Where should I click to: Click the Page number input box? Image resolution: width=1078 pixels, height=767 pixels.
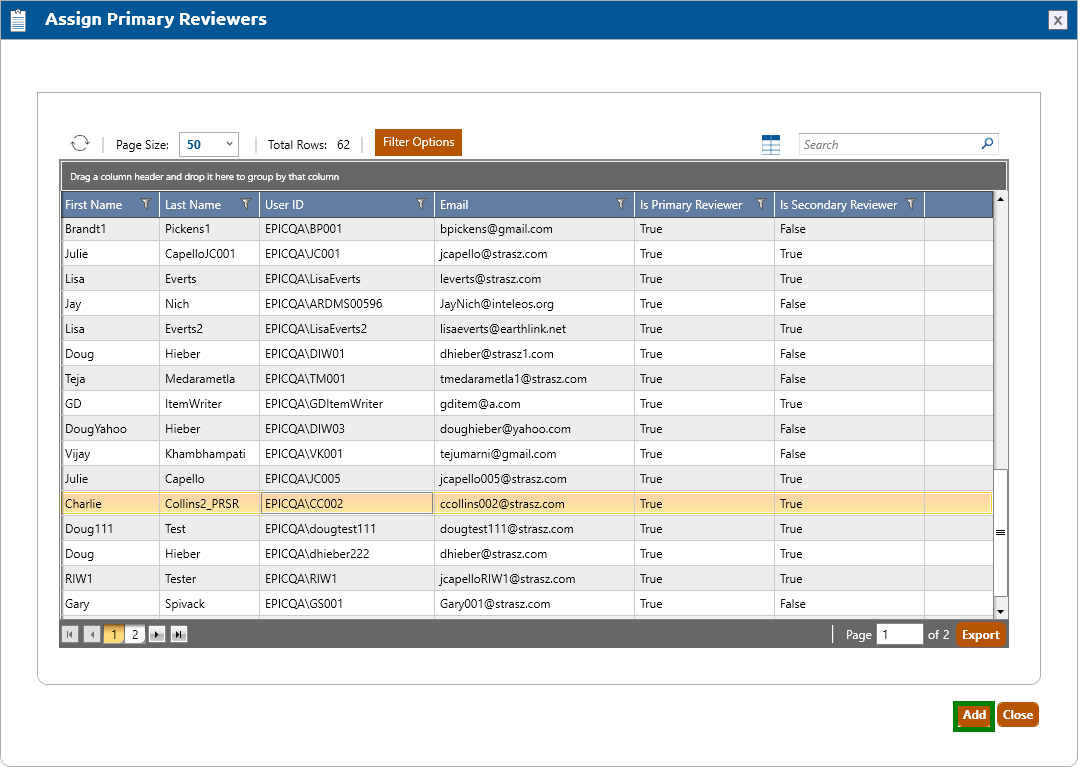tap(898, 634)
